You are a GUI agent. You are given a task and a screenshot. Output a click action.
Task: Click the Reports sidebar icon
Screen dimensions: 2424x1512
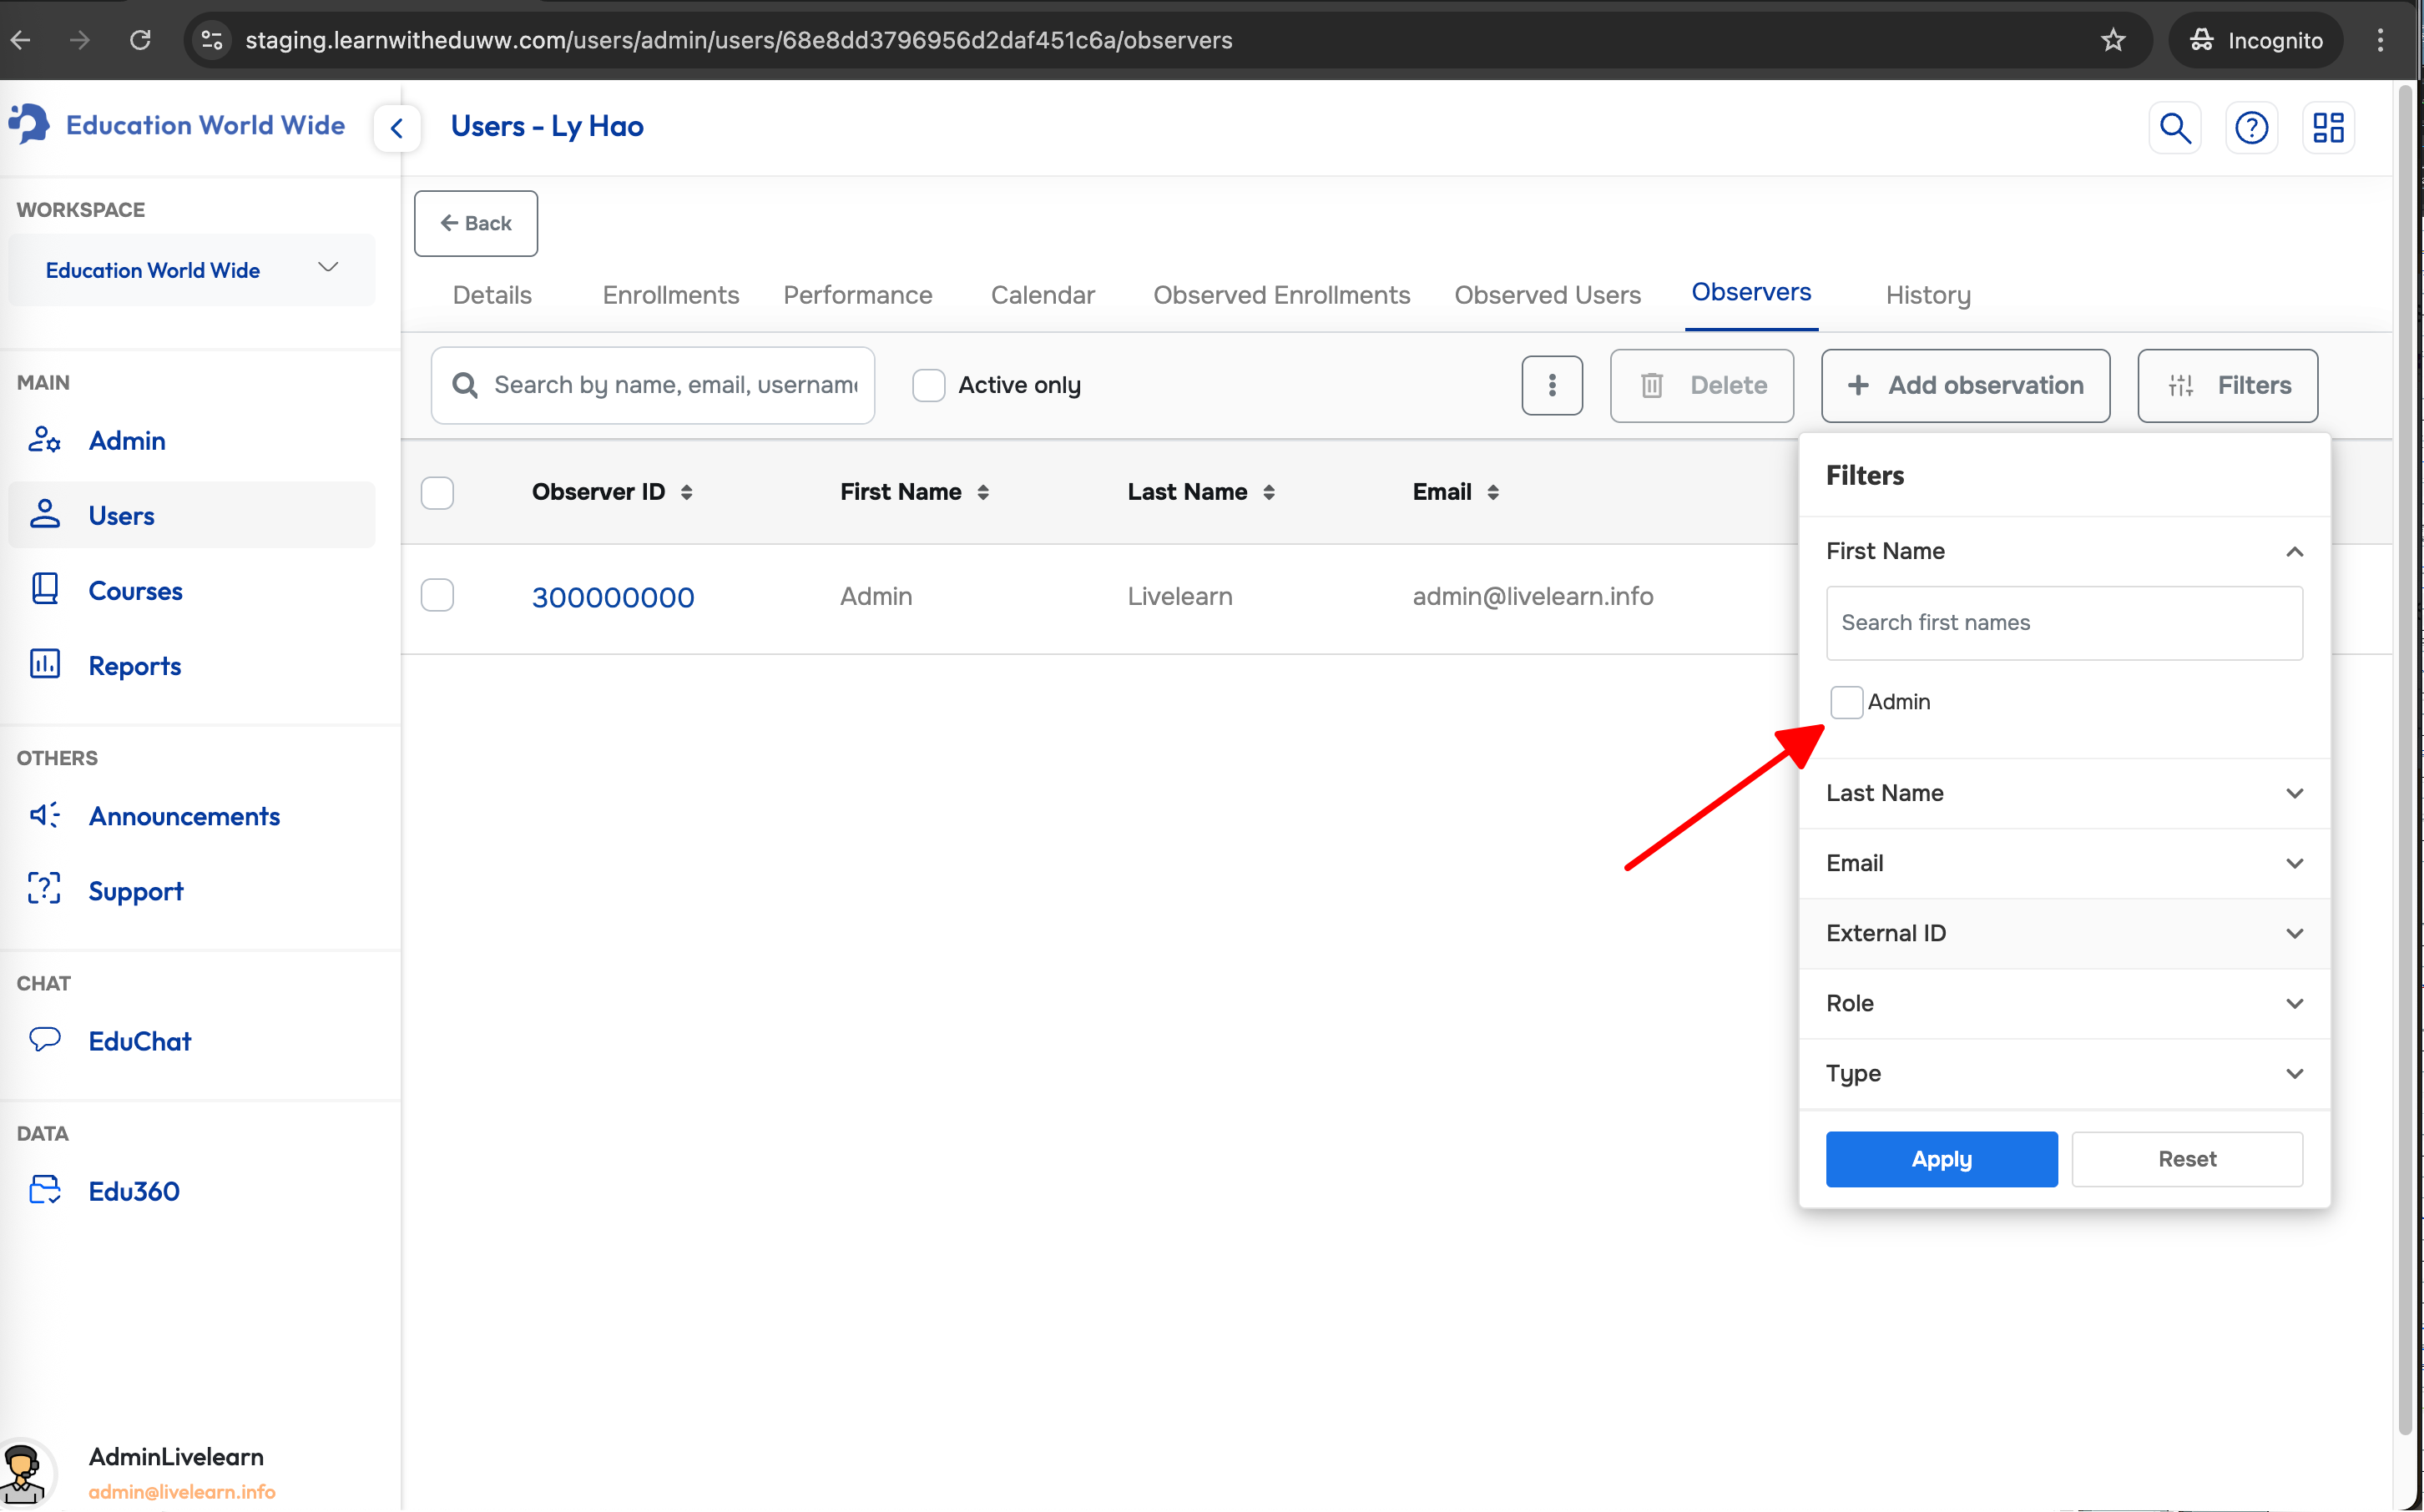pyautogui.click(x=45, y=665)
